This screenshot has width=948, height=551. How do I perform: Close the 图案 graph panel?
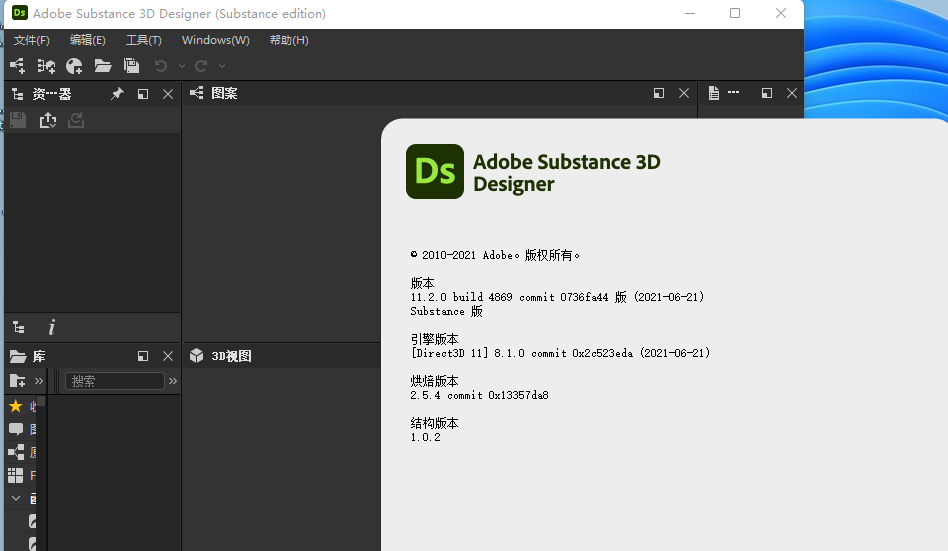(x=684, y=93)
